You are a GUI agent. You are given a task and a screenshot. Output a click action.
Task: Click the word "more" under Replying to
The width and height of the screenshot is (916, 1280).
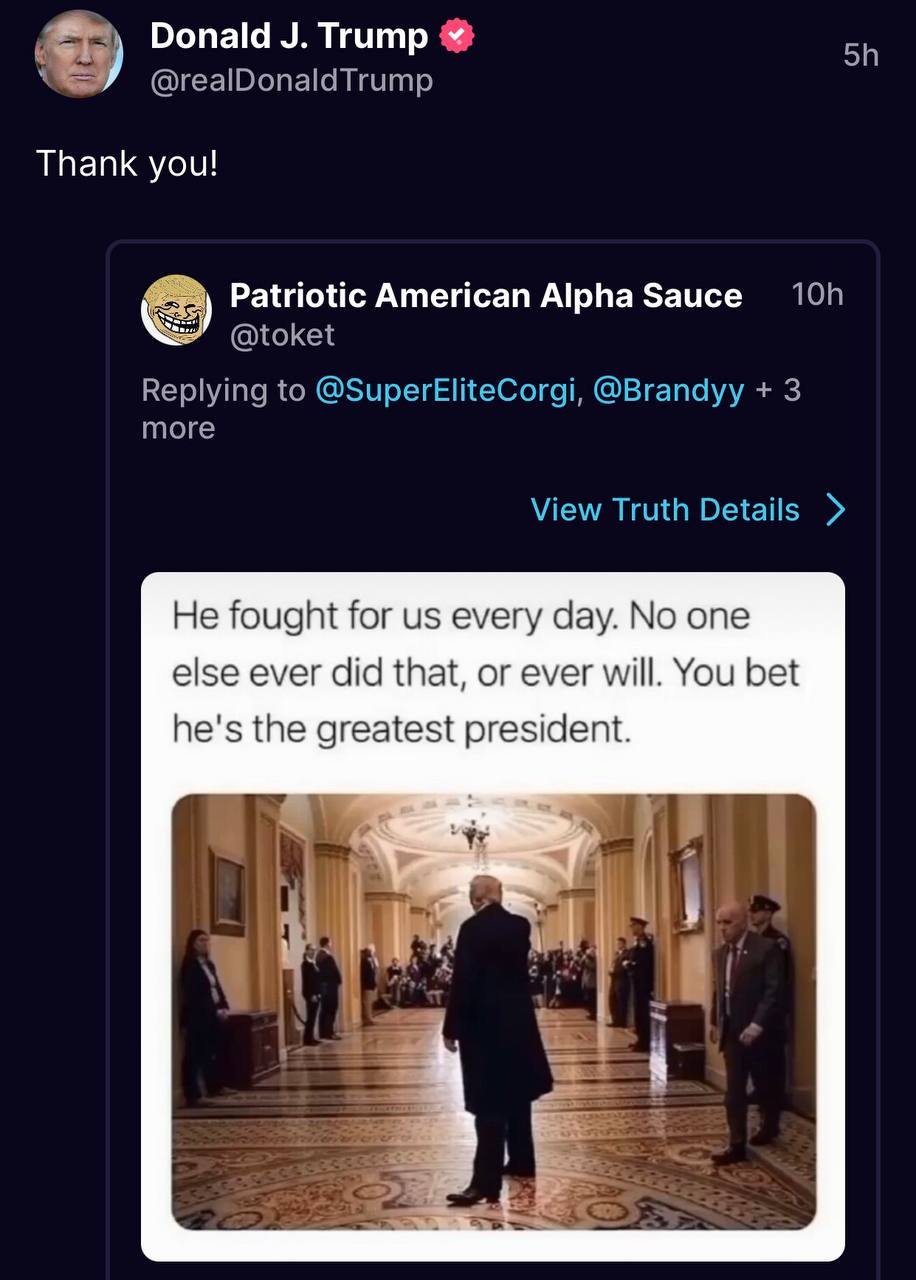point(178,428)
